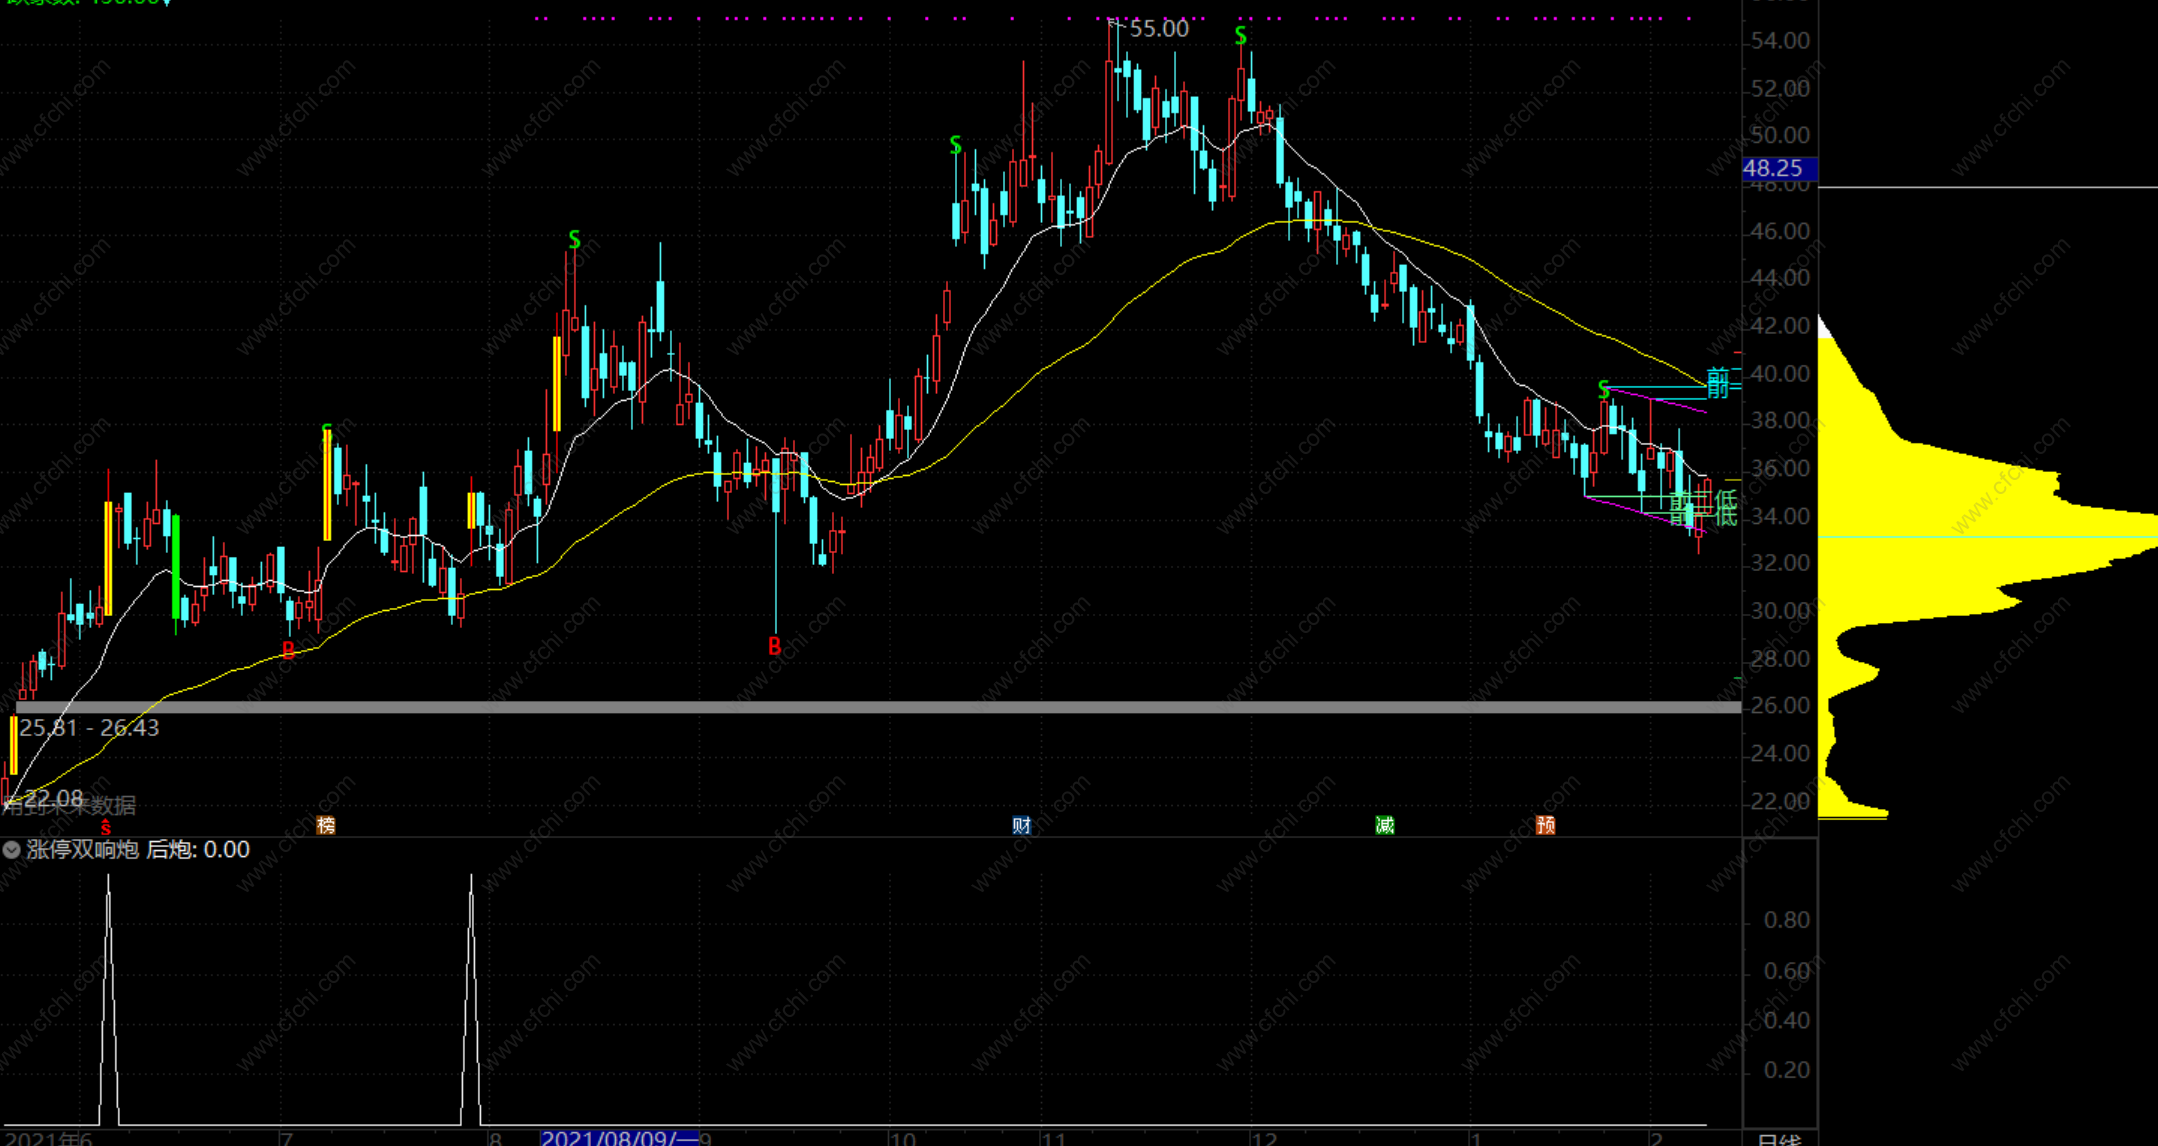Click the 日线 period selector at bottom right
Image resolution: width=2158 pixels, height=1146 pixels.
pyautogui.click(x=1779, y=1139)
